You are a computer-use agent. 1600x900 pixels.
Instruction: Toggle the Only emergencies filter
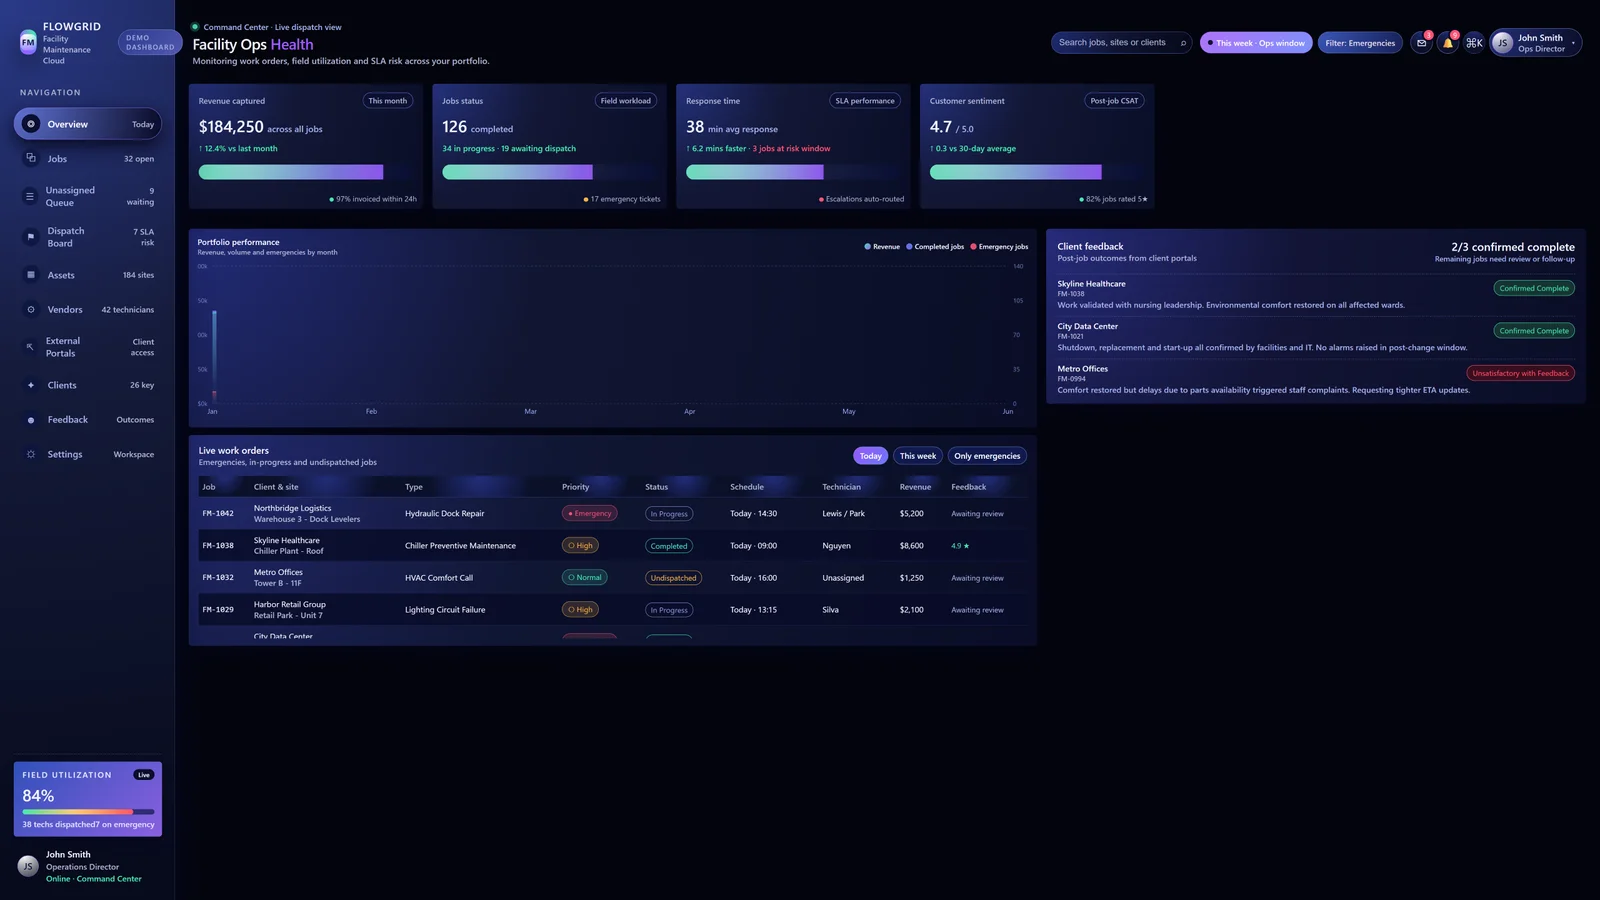coord(987,455)
